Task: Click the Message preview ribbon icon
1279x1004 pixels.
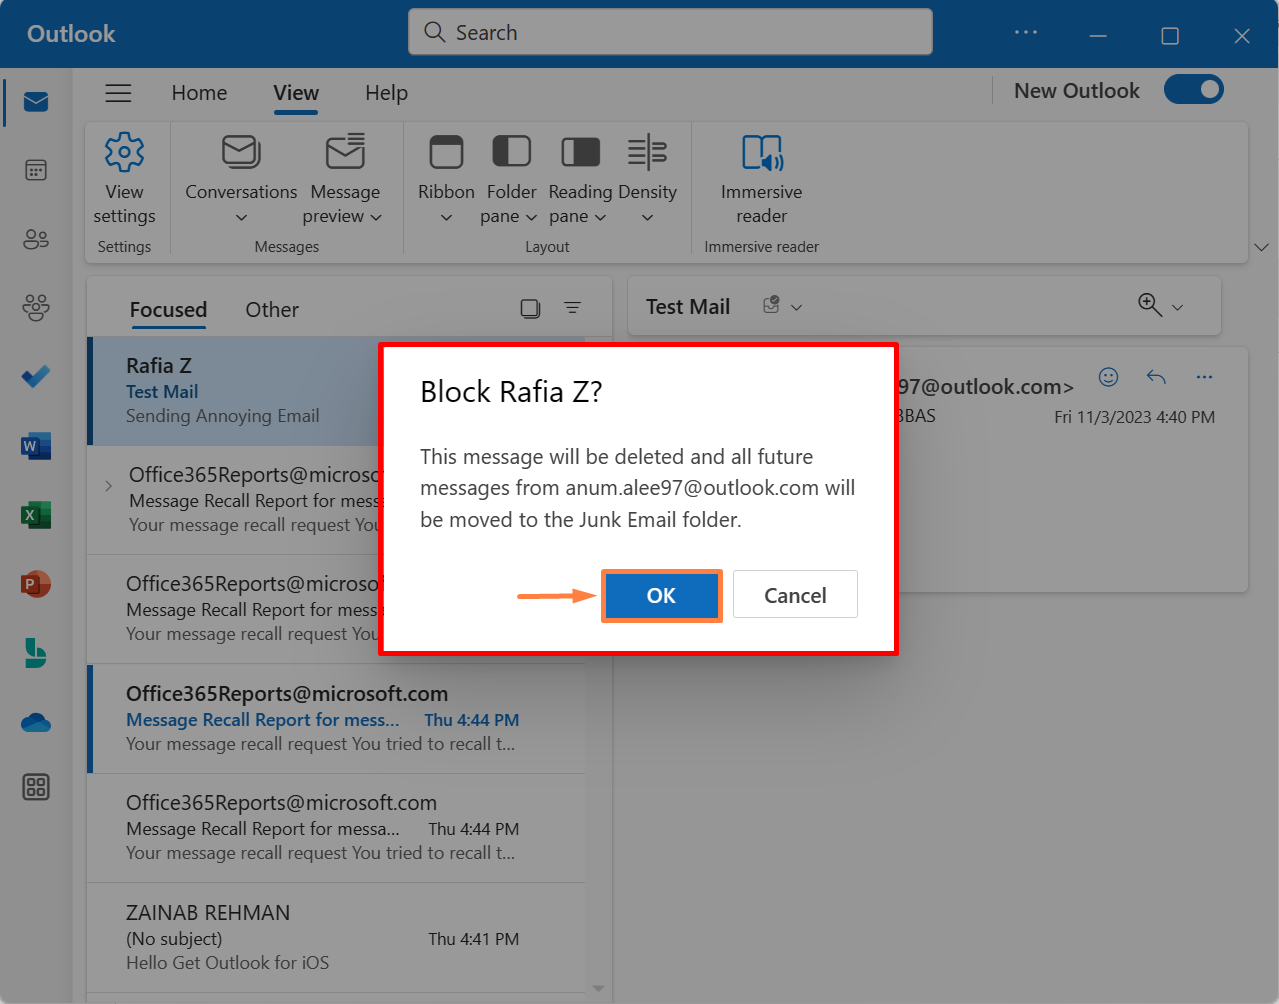Action: coord(345,152)
